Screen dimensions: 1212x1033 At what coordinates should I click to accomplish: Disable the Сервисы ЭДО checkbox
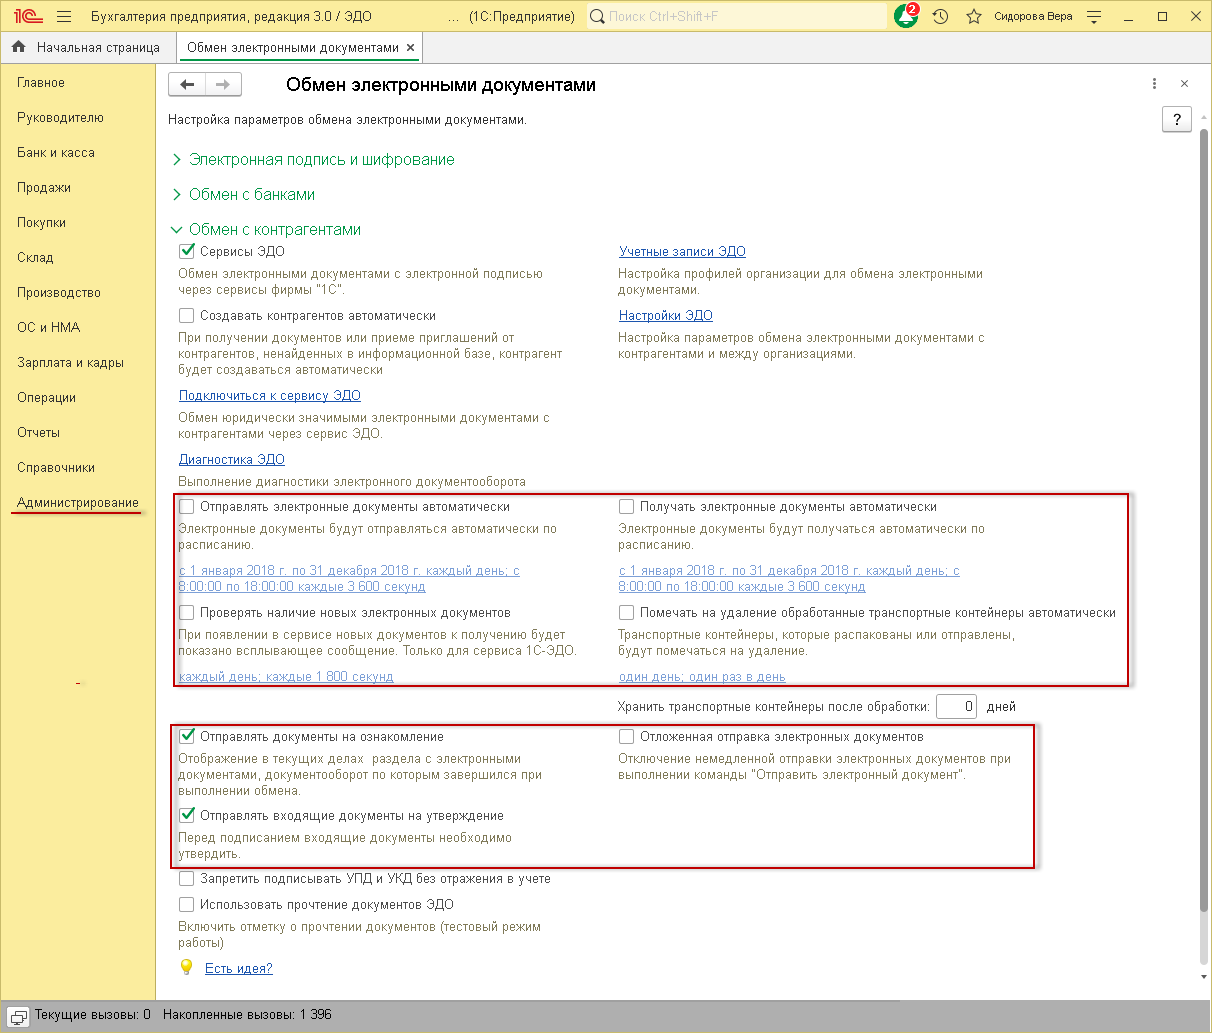[x=186, y=251]
